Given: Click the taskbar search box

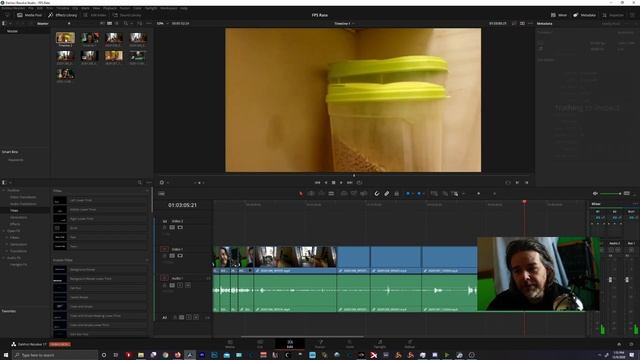Looking at the screenshot, I should tap(55, 355).
